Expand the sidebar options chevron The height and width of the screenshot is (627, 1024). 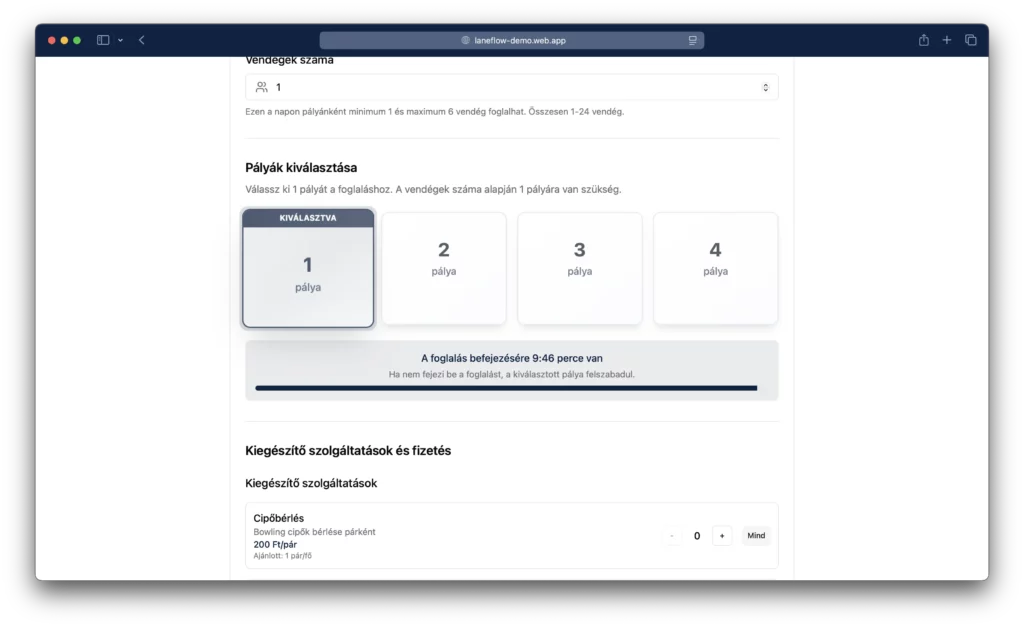click(121, 40)
